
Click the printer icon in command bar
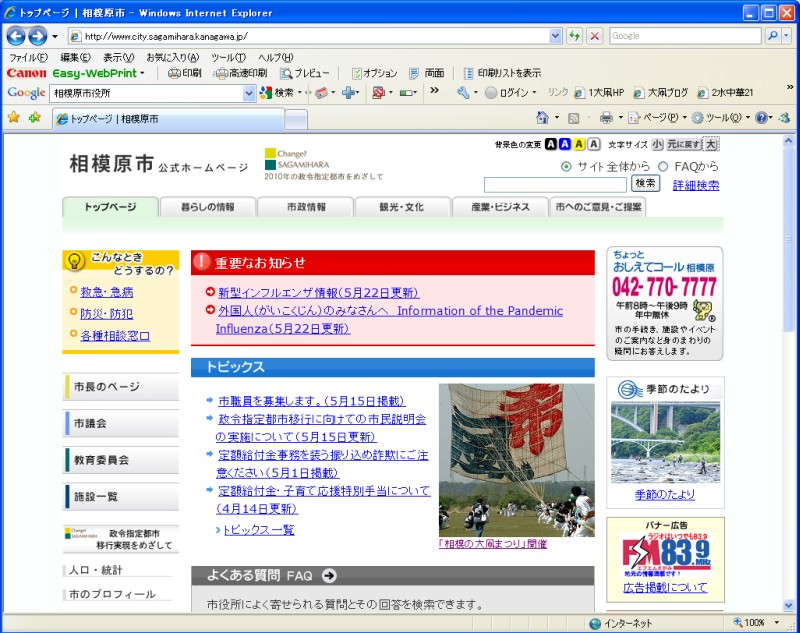[x=606, y=118]
